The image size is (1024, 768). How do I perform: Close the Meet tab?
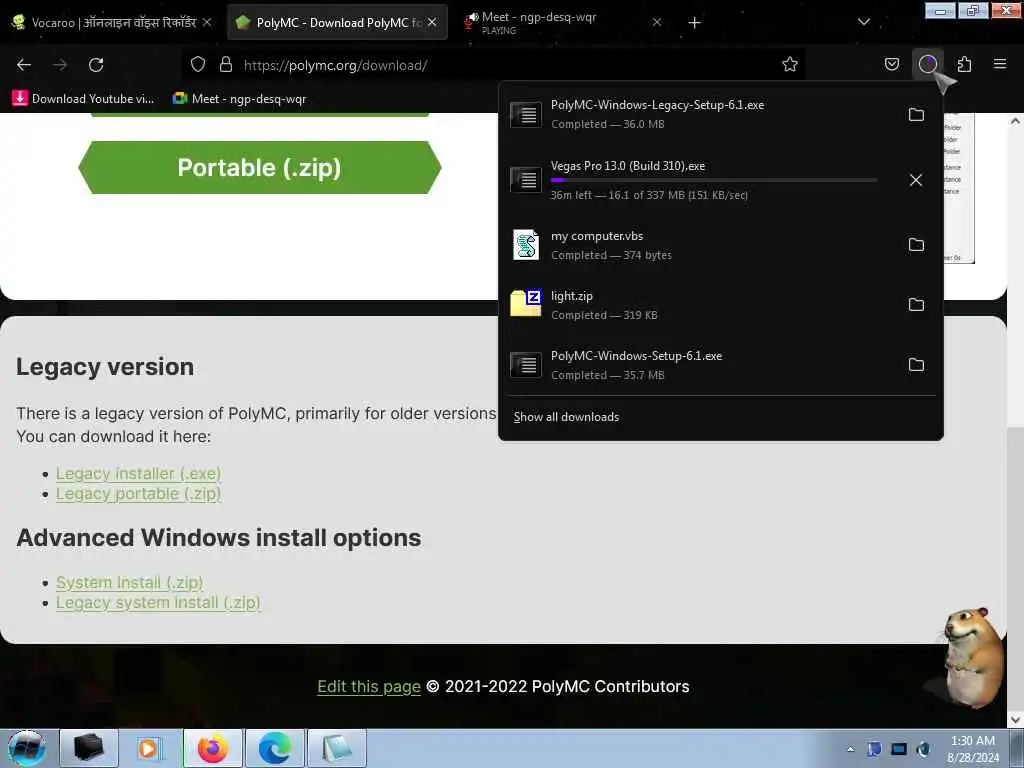point(657,22)
